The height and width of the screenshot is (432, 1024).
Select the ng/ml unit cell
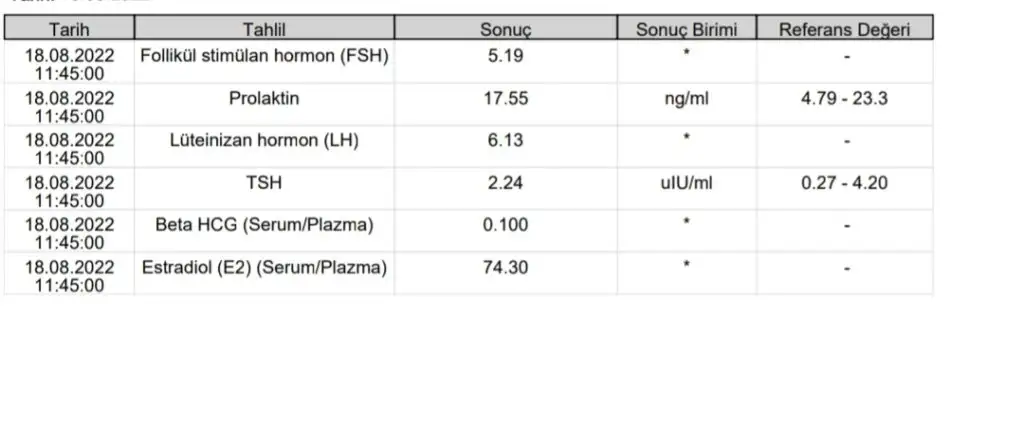(x=686, y=98)
